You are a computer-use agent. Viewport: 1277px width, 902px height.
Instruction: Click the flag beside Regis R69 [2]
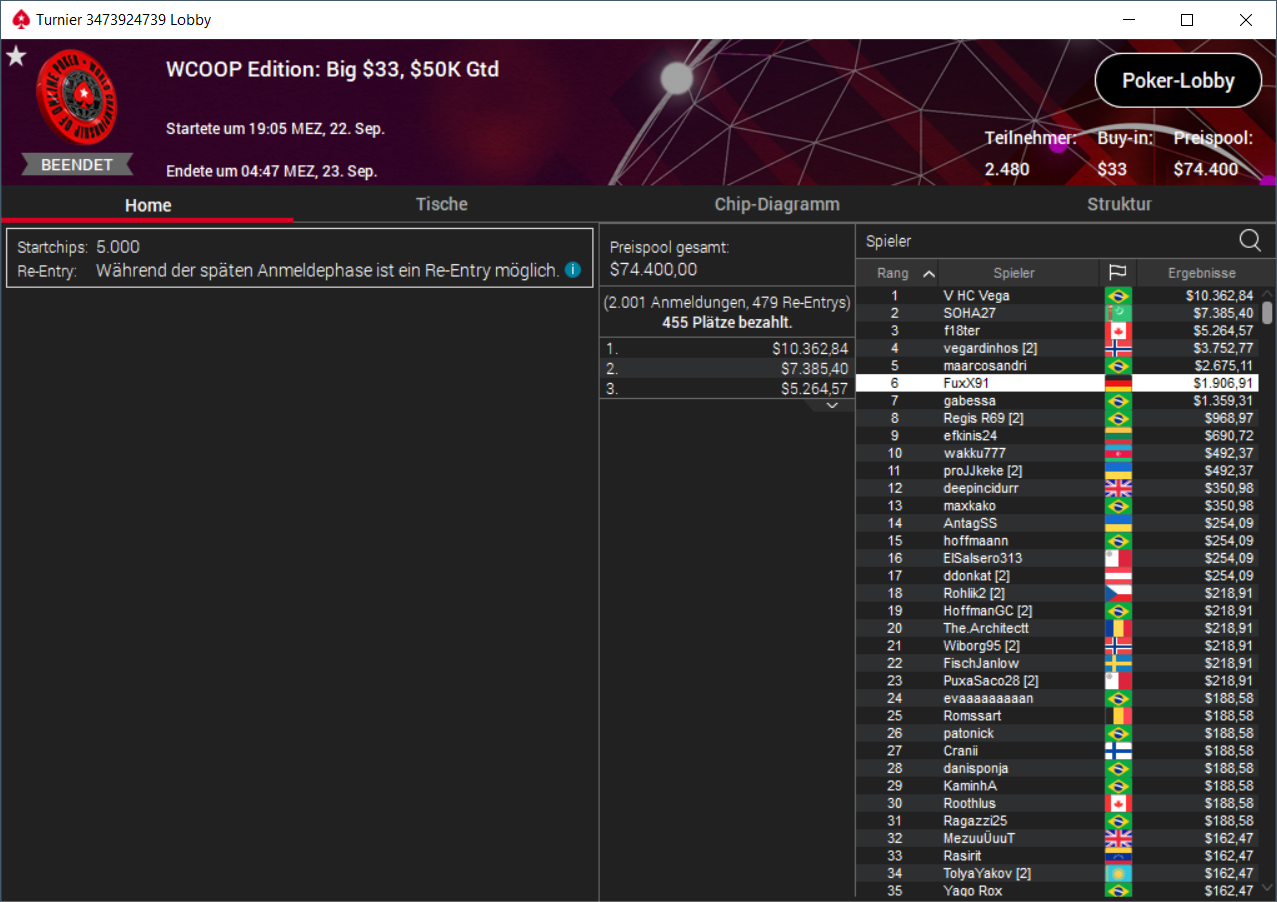(x=1117, y=418)
